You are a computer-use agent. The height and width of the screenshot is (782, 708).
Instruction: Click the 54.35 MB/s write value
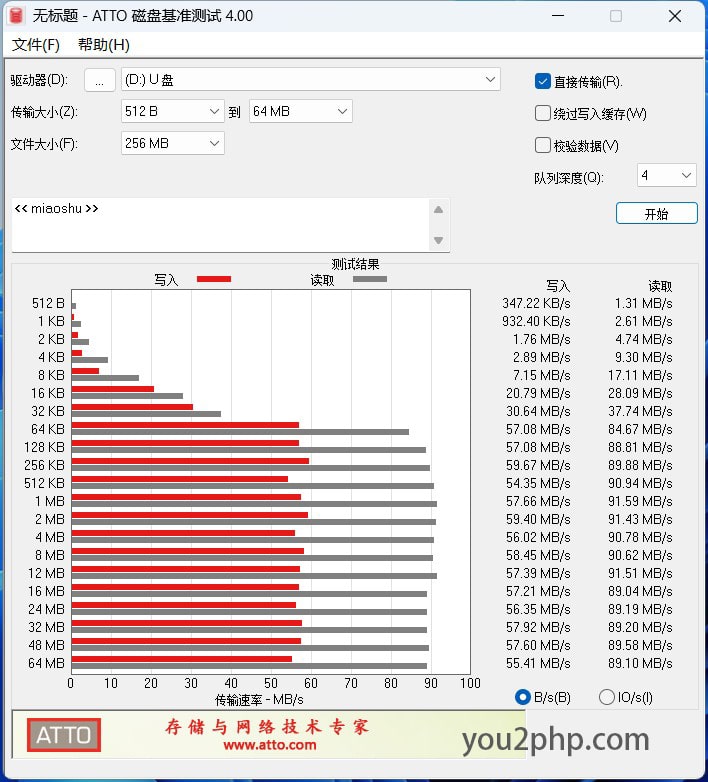pyautogui.click(x=538, y=483)
